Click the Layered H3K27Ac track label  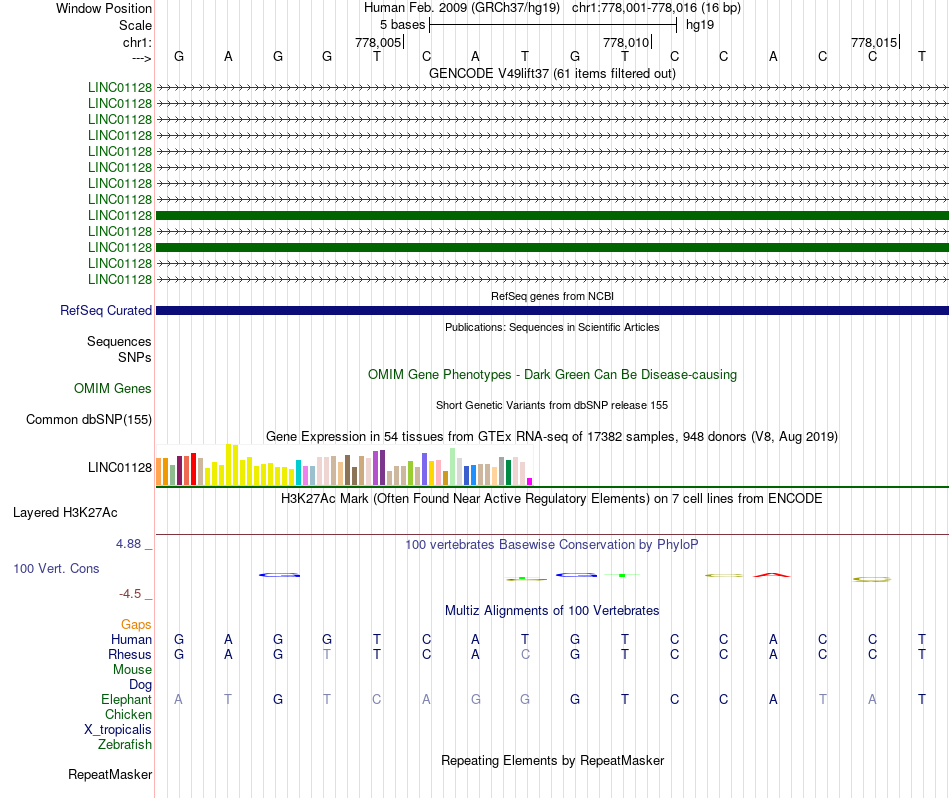click(x=65, y=513)
